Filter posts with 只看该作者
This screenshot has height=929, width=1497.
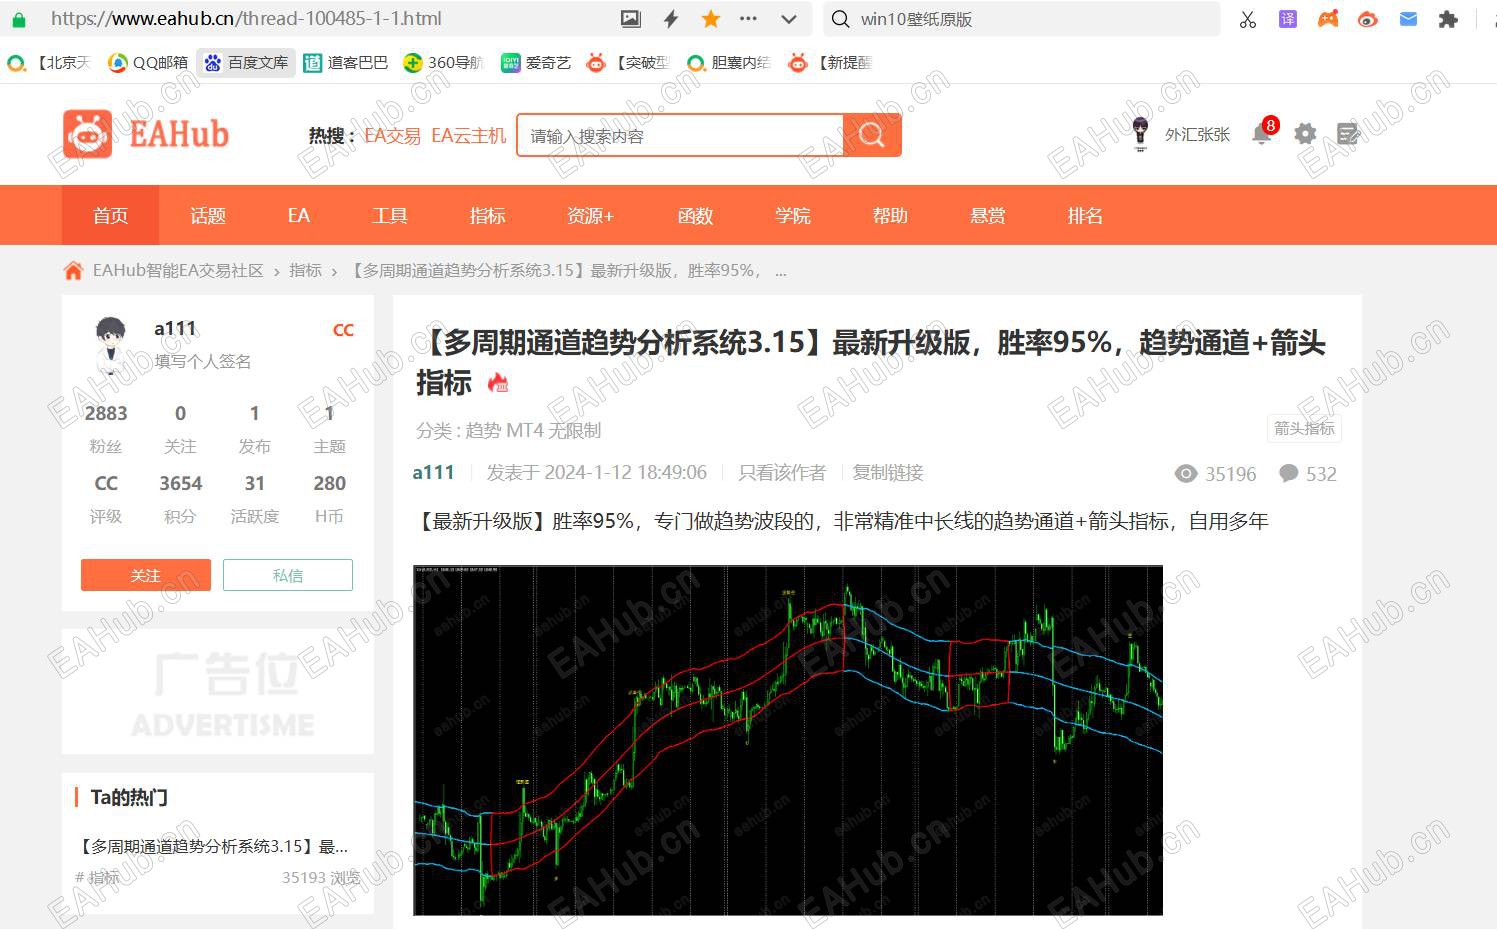782,473
